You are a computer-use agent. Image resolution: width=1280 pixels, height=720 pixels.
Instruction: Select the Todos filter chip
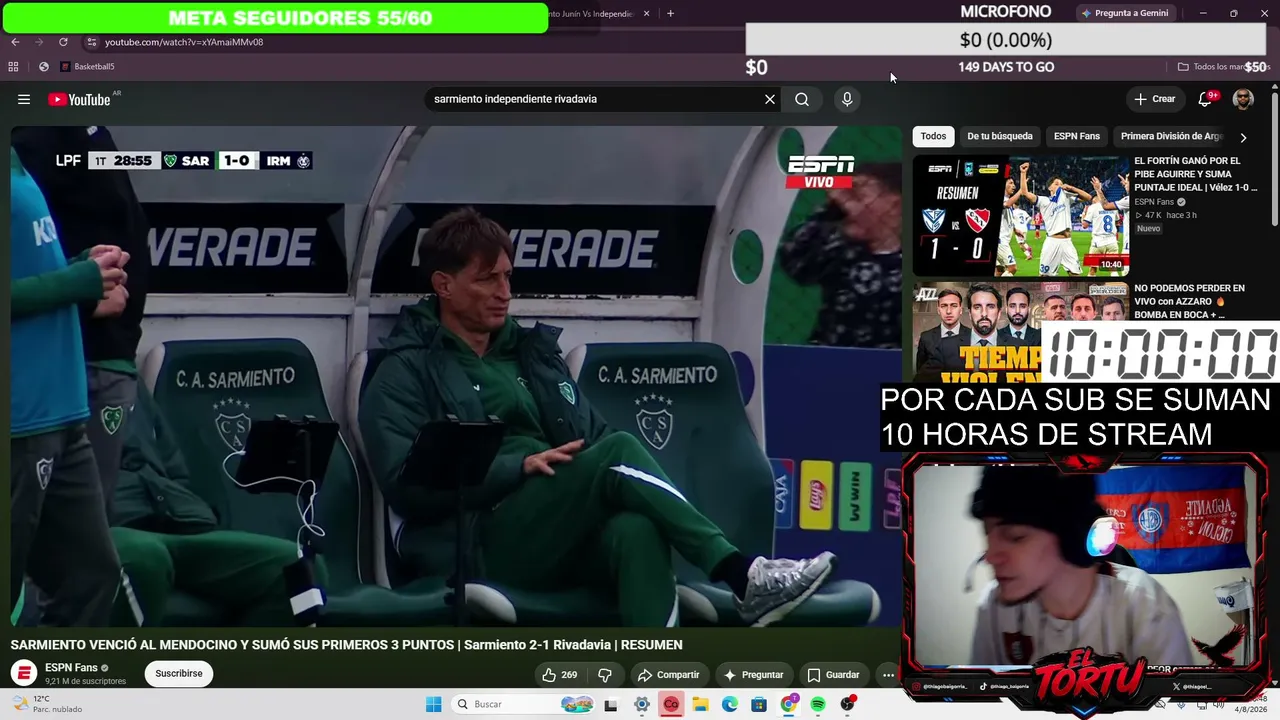pyautogui.click(x=933, y=136)
